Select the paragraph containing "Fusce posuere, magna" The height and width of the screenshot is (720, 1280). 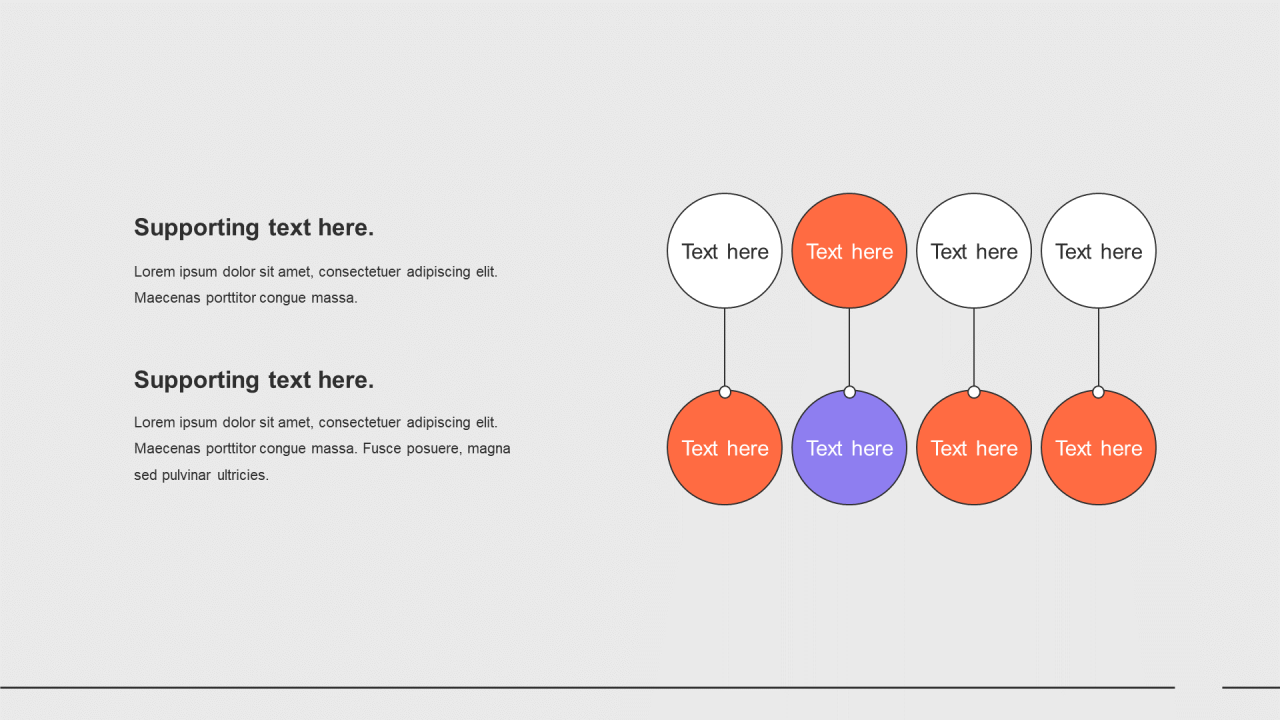coord(322,449)
